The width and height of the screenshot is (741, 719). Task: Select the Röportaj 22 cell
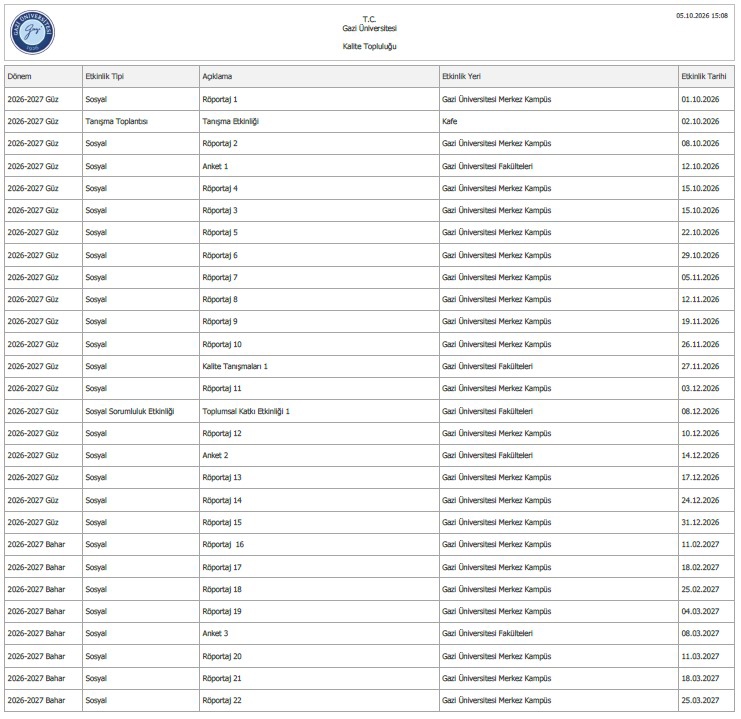[319, 700]
